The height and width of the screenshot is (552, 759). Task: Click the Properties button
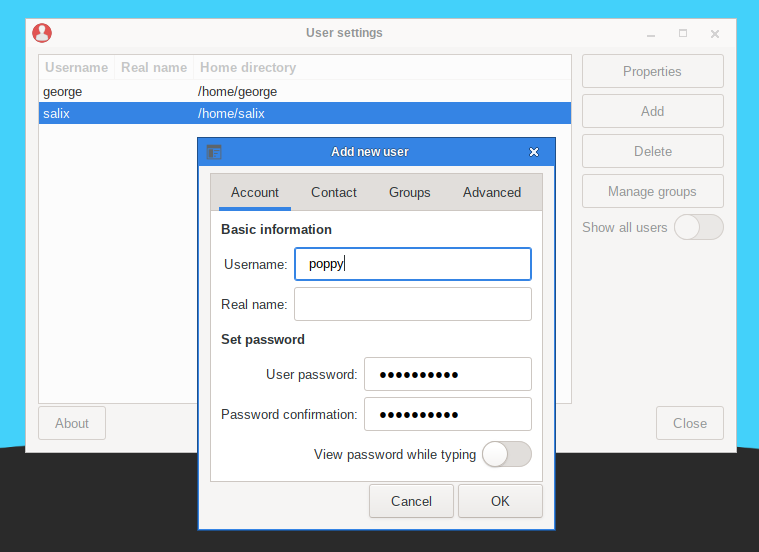pyautogui.click(x=653, y=71)
